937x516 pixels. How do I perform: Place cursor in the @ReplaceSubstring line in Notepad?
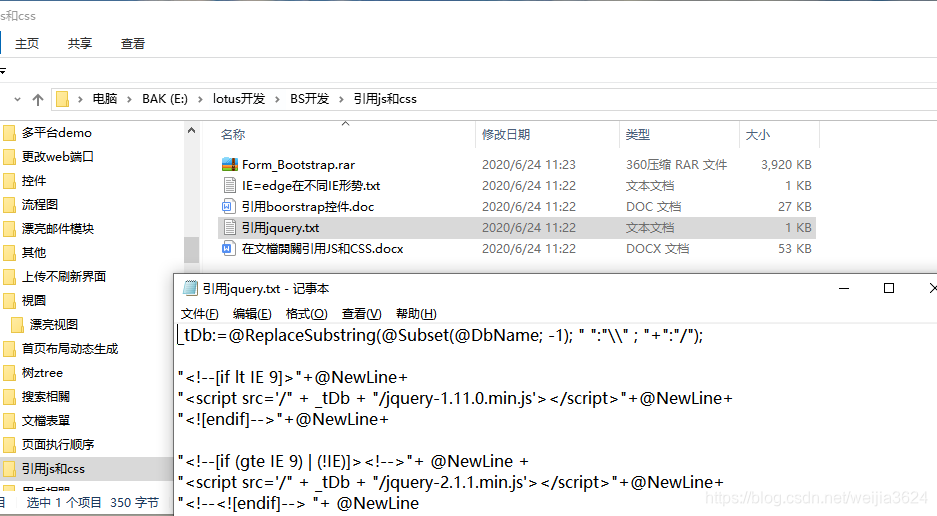[x=440, y=335]
